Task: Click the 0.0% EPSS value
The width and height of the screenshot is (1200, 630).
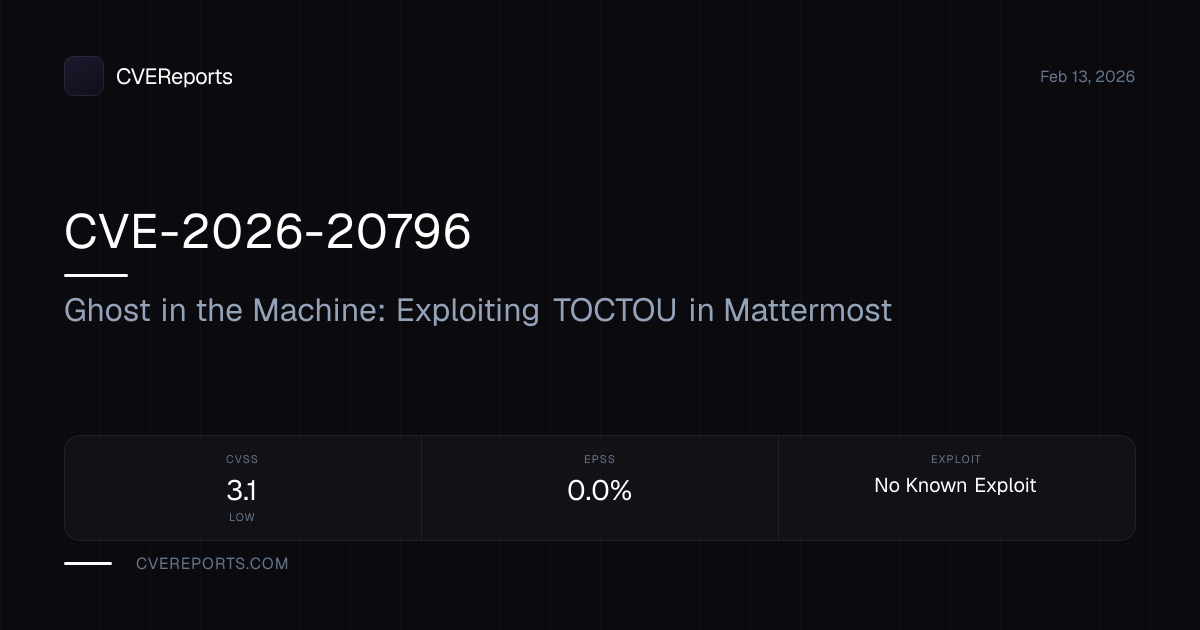Action: (x=600, y=491)
